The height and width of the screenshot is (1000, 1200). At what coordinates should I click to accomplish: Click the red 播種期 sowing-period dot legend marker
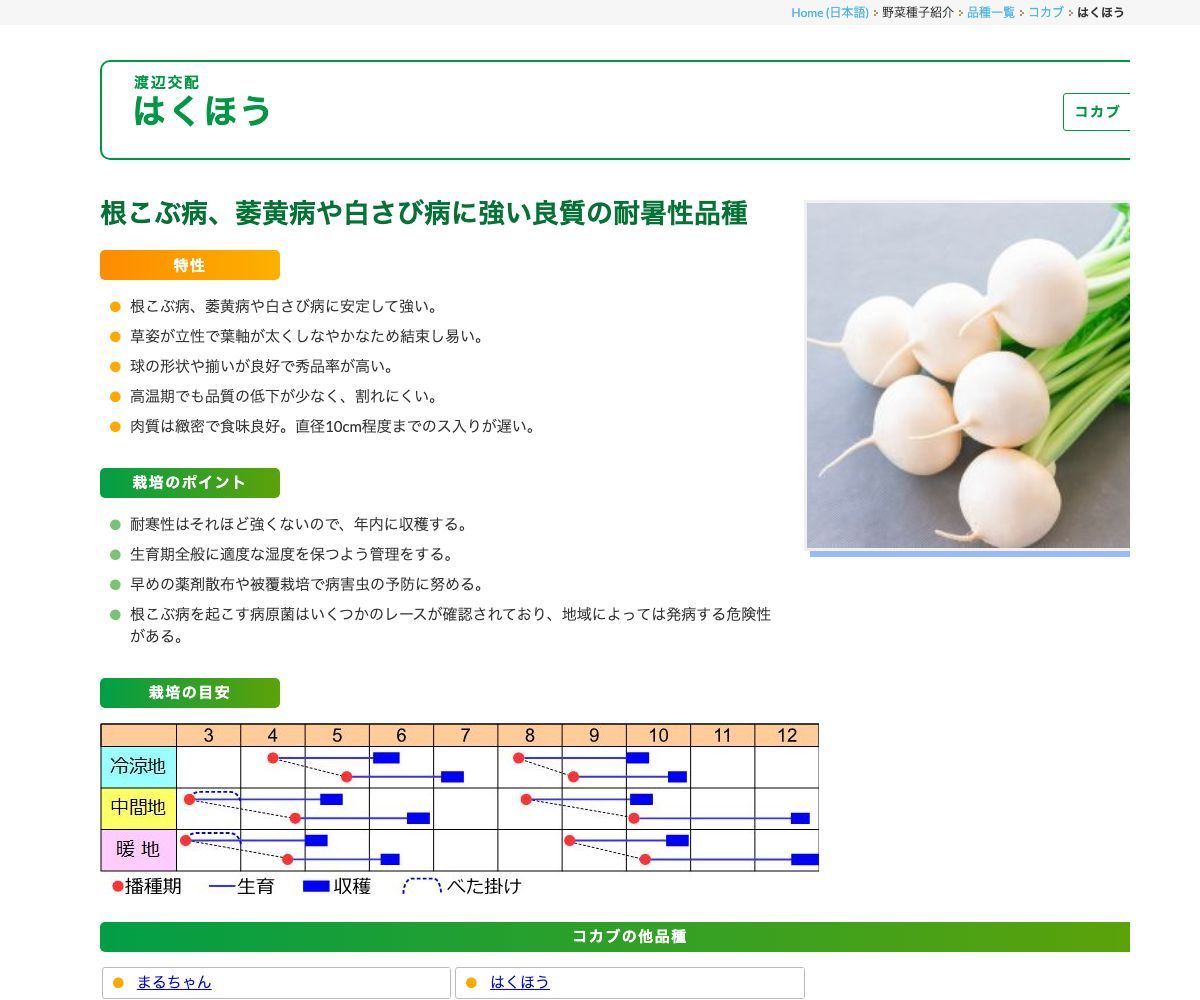[x=117, y=886]
